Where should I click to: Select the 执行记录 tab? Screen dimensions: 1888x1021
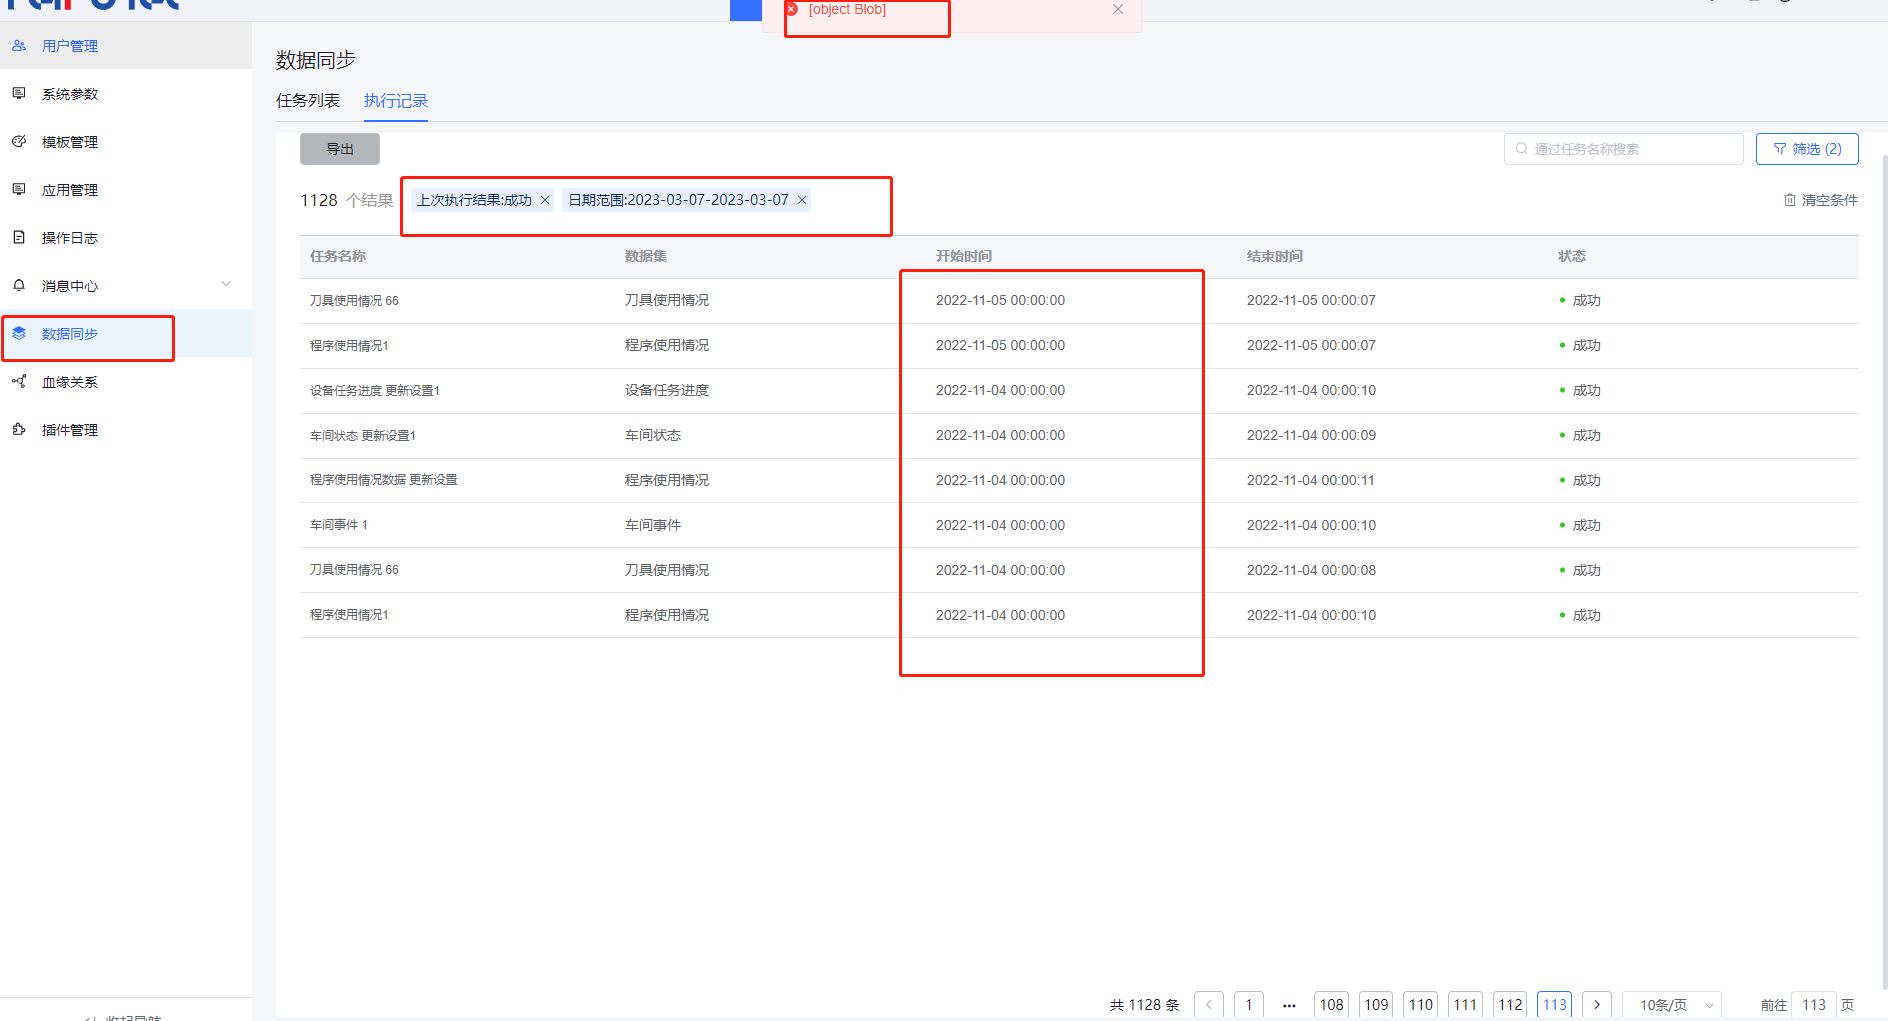[396, 101]
